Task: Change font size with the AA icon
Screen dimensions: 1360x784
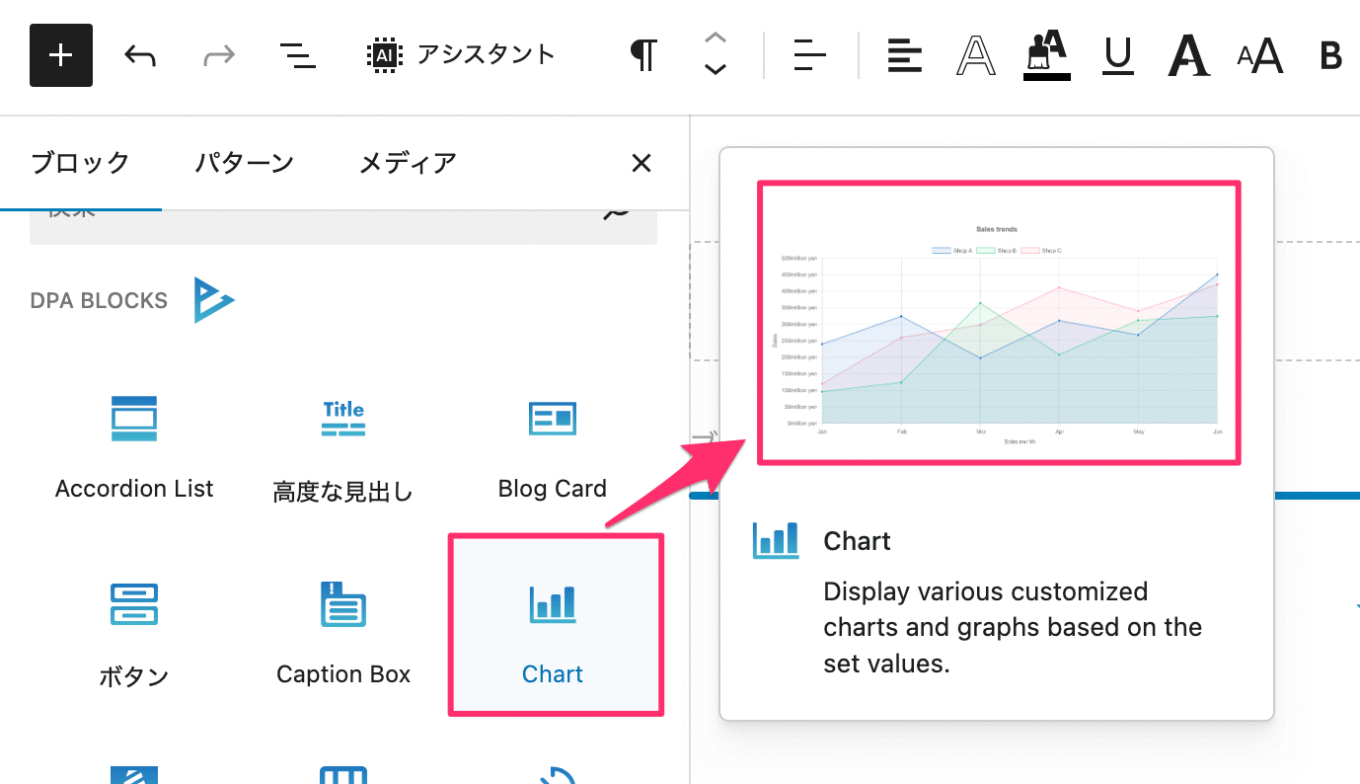Action: click(x=1259, y=56)
